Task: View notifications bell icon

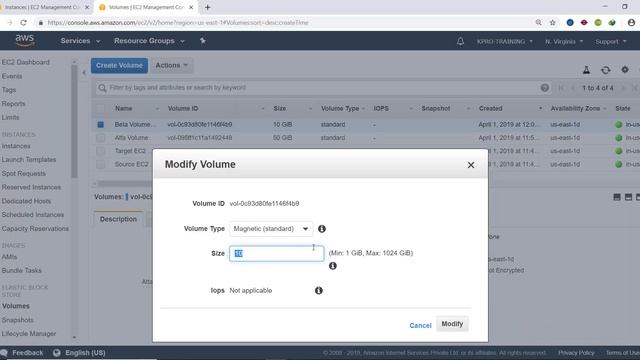Action: coord(460,41)
